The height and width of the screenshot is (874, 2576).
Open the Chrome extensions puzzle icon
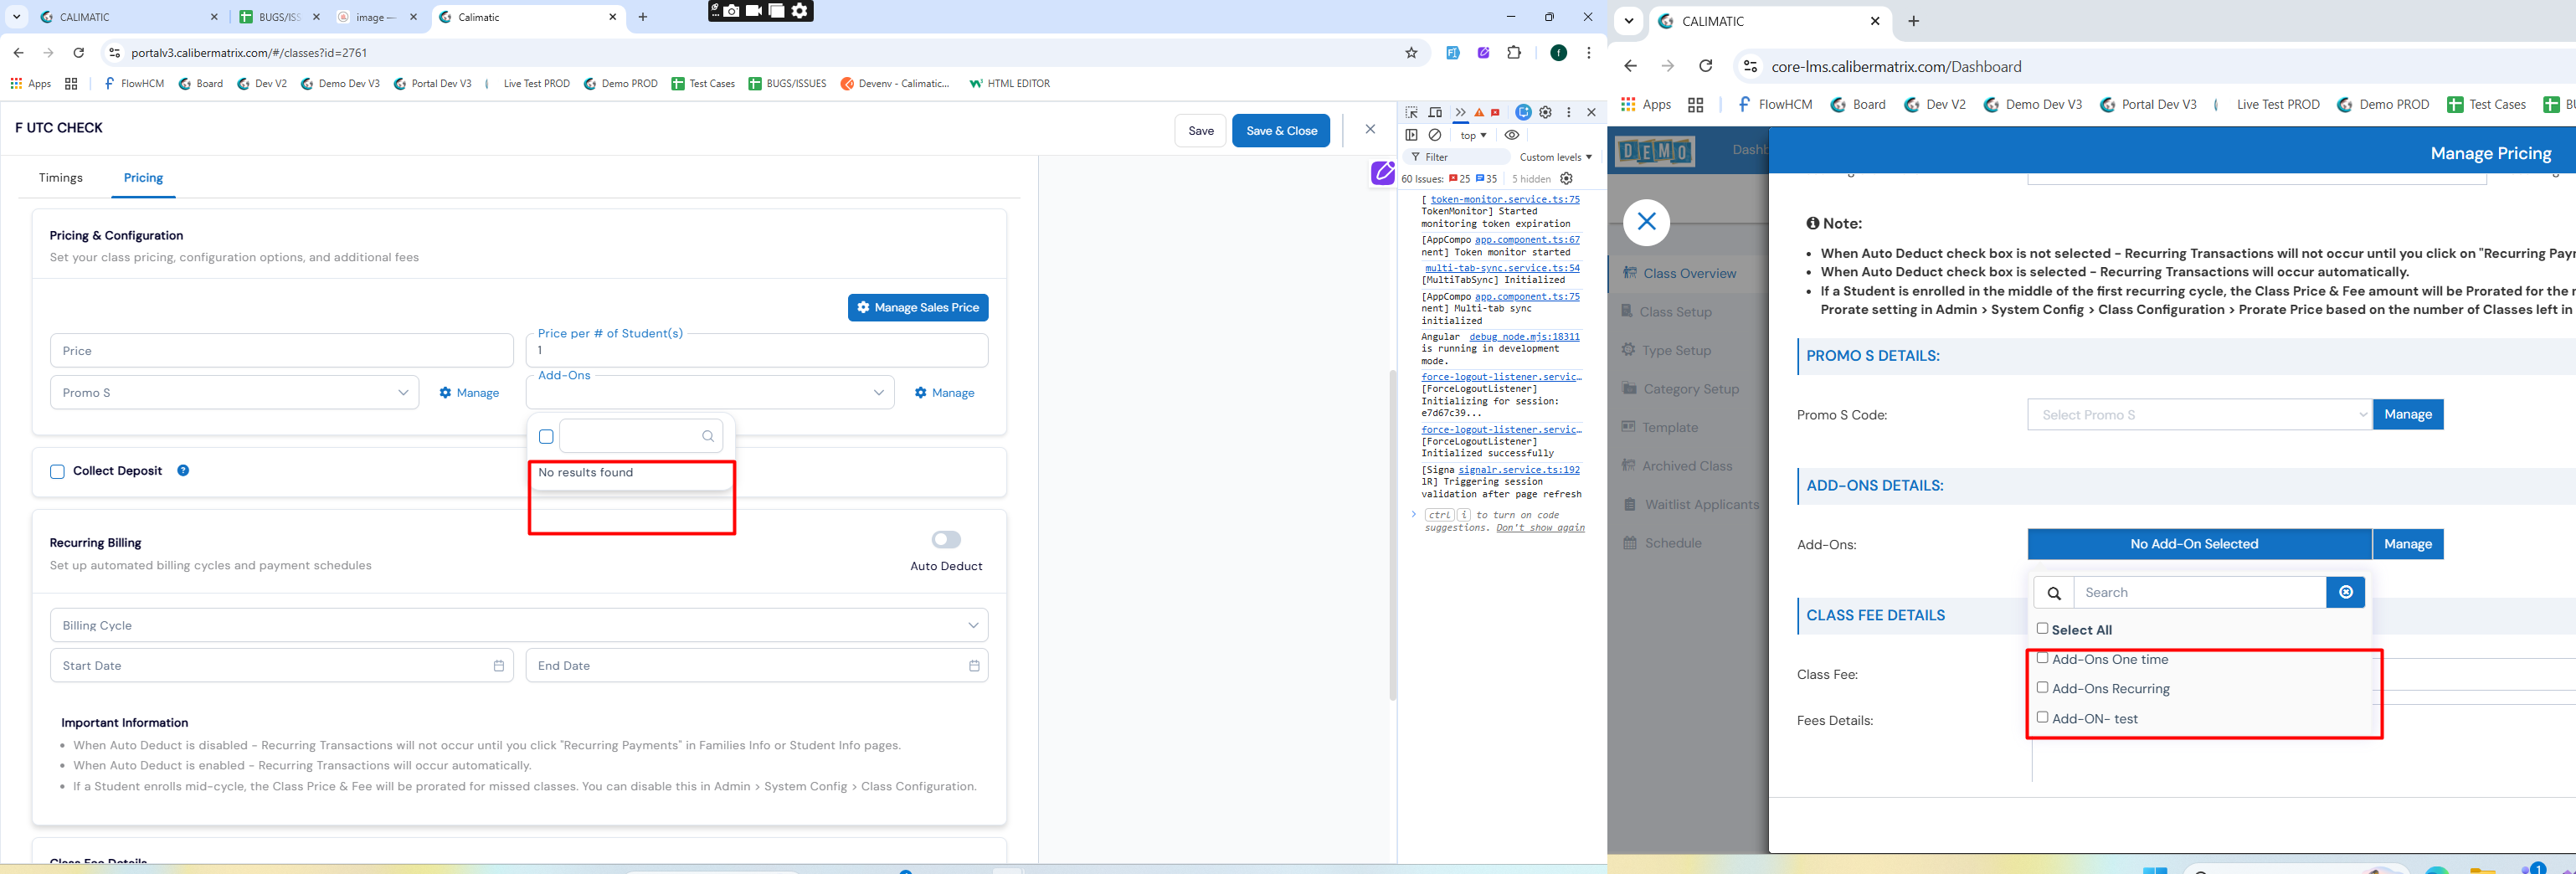tap(1514, 53)
